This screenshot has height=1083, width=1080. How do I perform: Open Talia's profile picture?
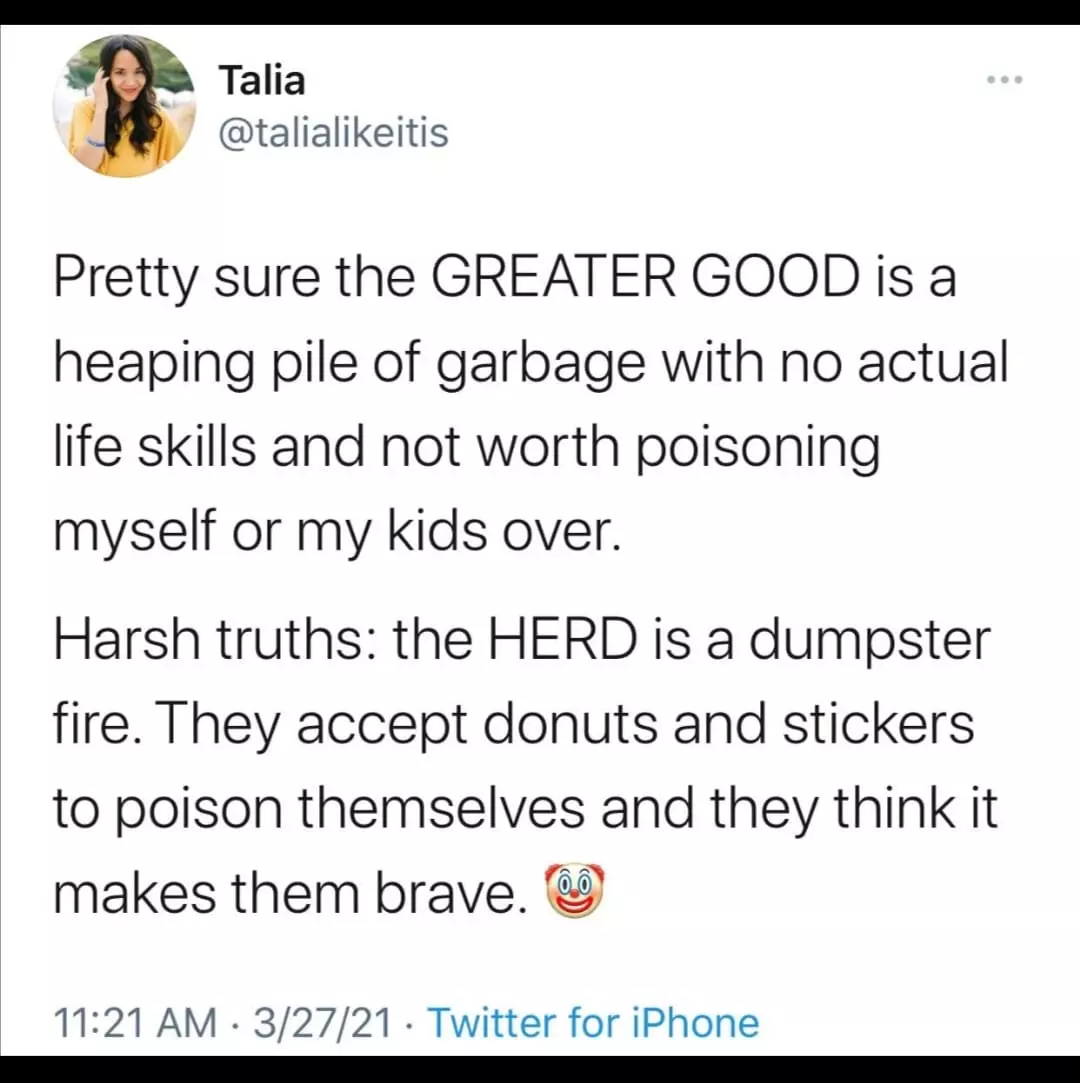[x=123, y=105]
